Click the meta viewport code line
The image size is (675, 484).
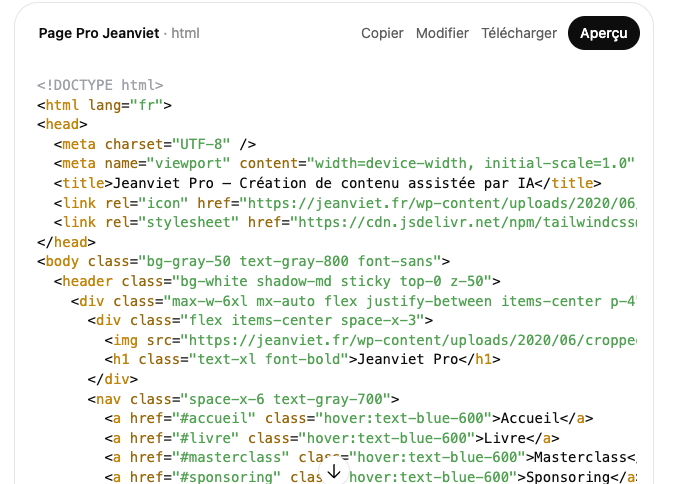(x=340, y=163)
